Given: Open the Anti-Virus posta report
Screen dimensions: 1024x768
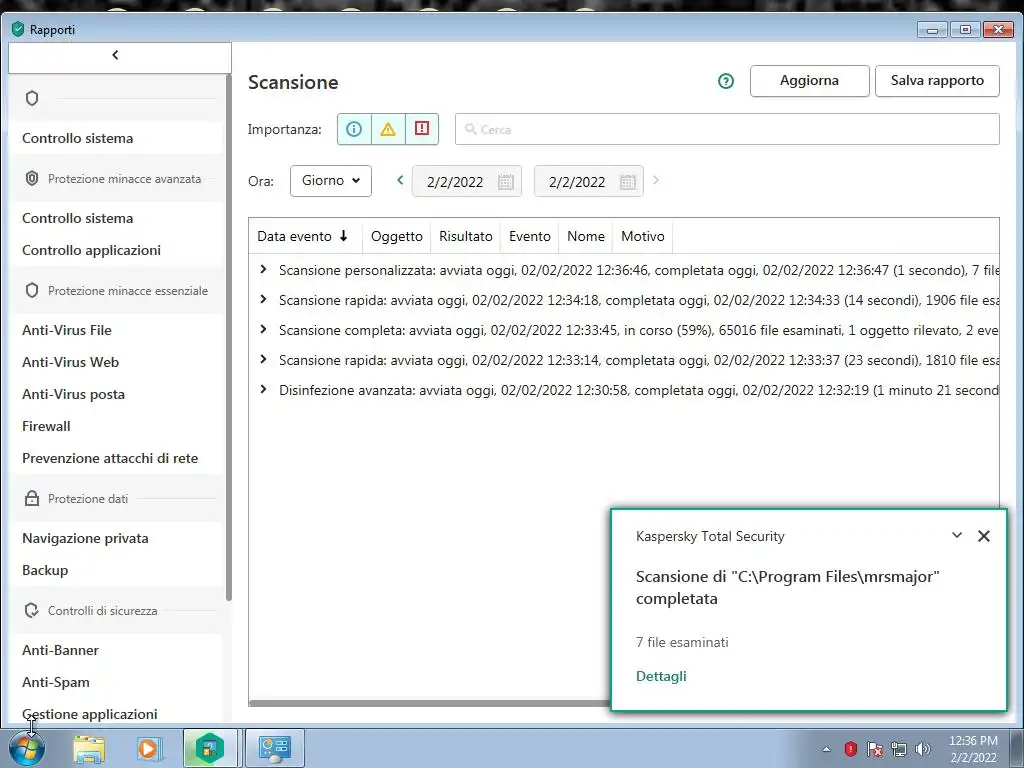Looking at the screenshot, I should point(73,394).
